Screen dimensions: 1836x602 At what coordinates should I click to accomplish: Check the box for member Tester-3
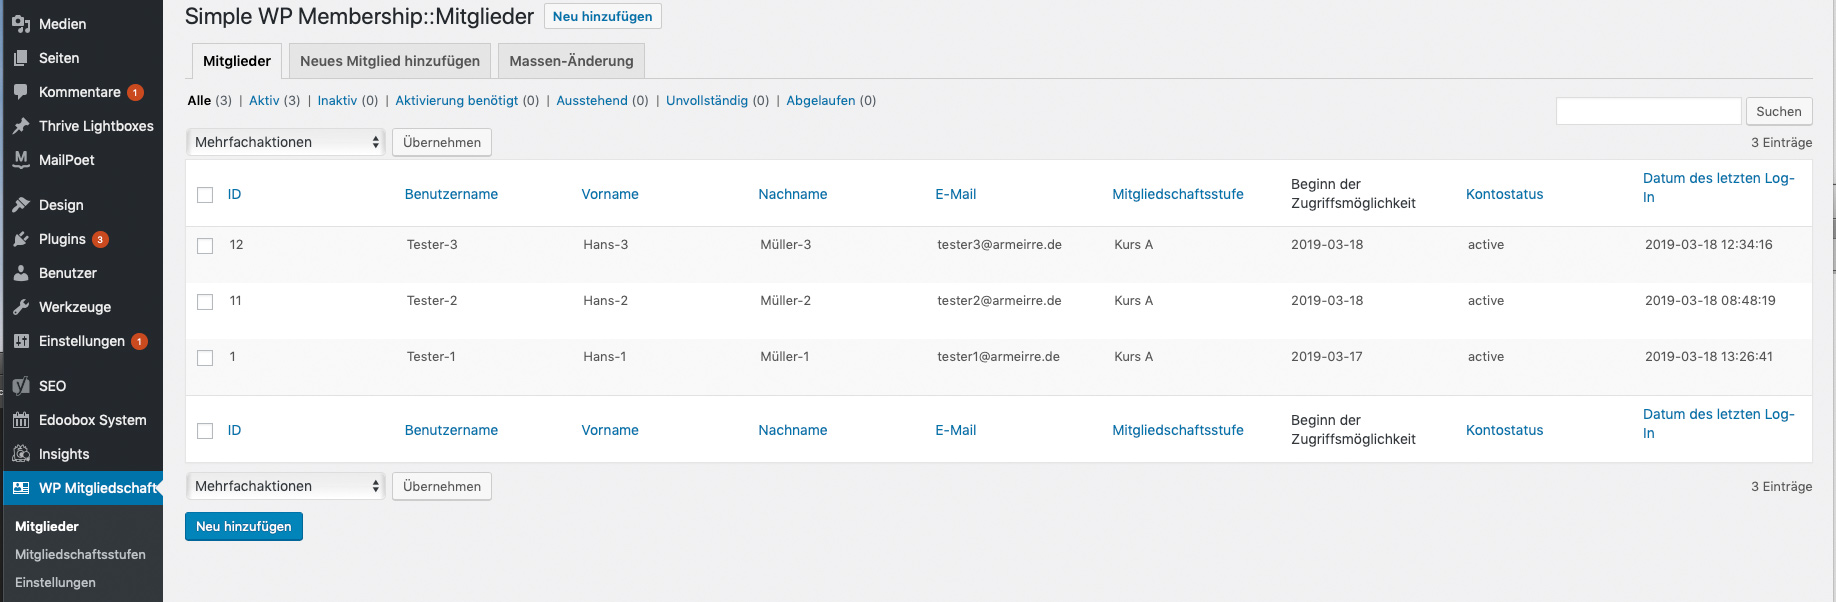point(205,246)
